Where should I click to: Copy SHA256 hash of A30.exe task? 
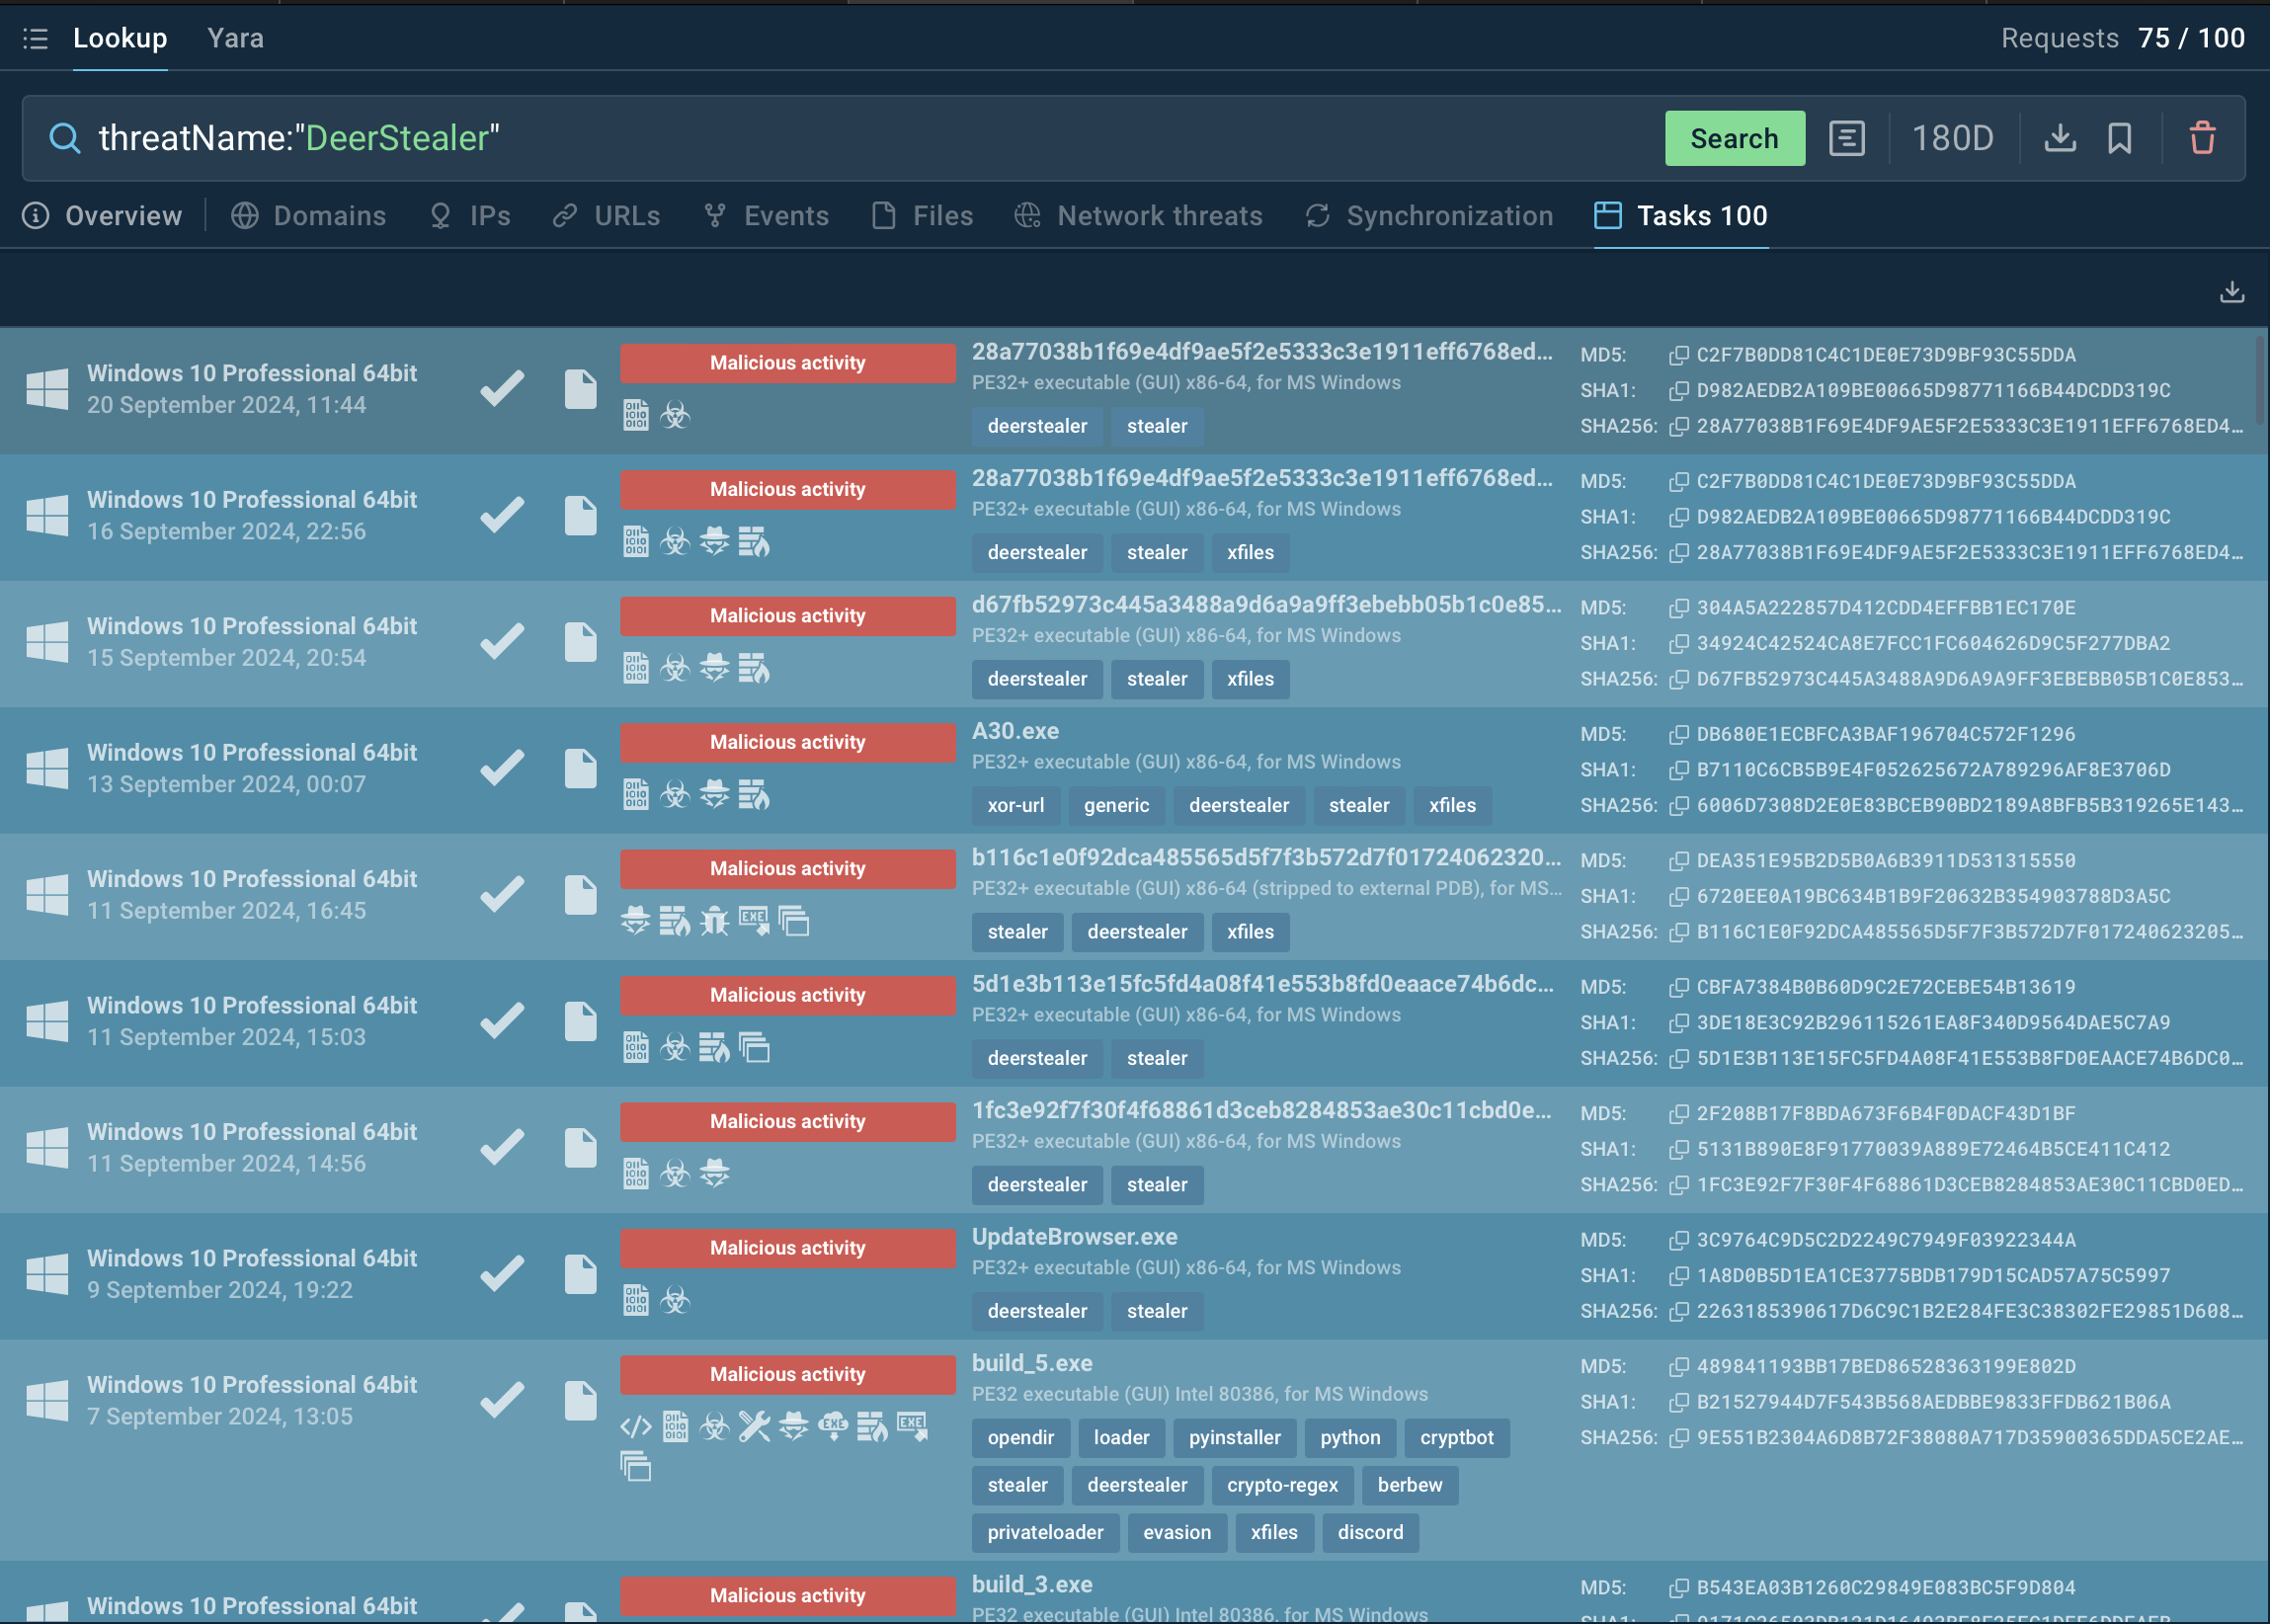coord(1679,806)
